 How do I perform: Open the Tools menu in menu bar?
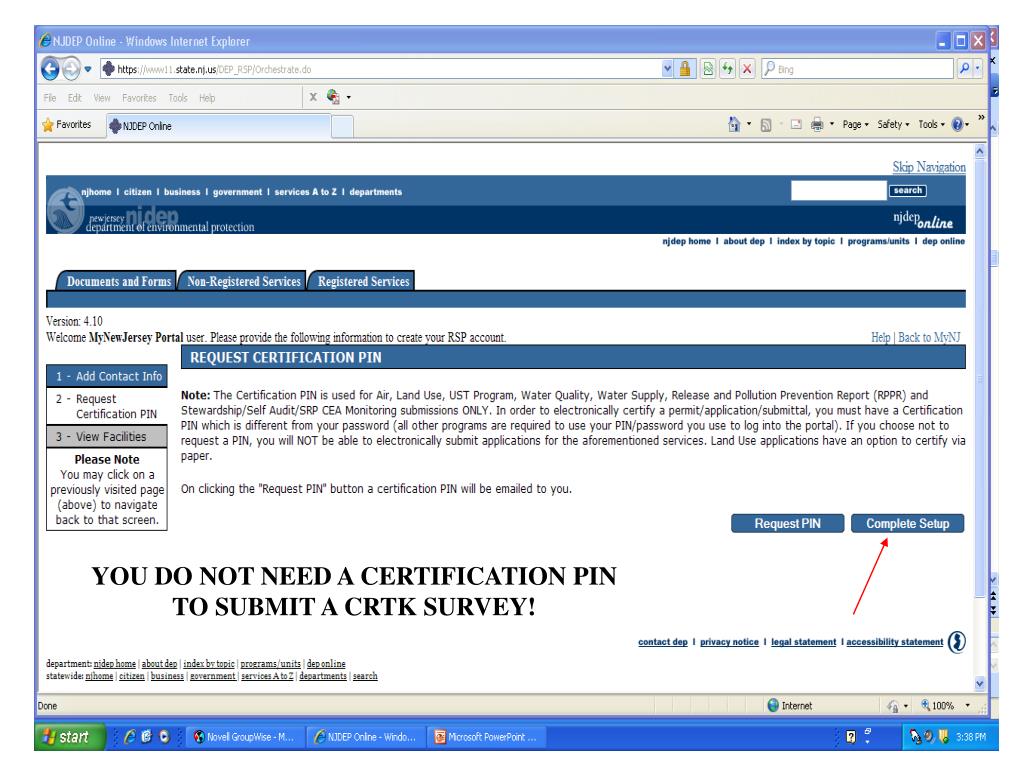(x=178, y=98)
